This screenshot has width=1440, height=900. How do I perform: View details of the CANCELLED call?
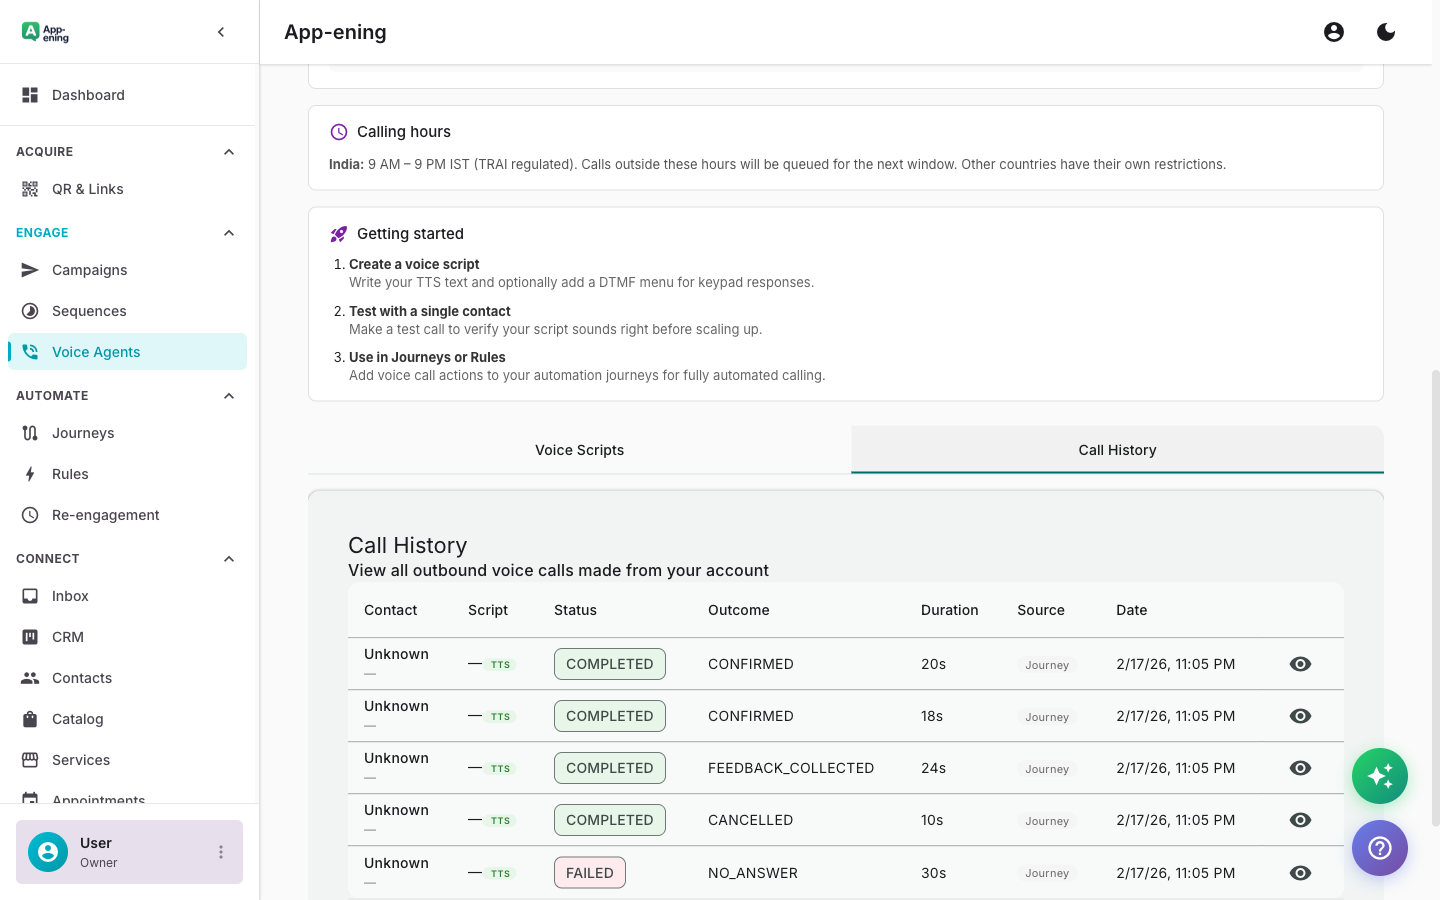pyautogui.click(x=1300, y=819)
